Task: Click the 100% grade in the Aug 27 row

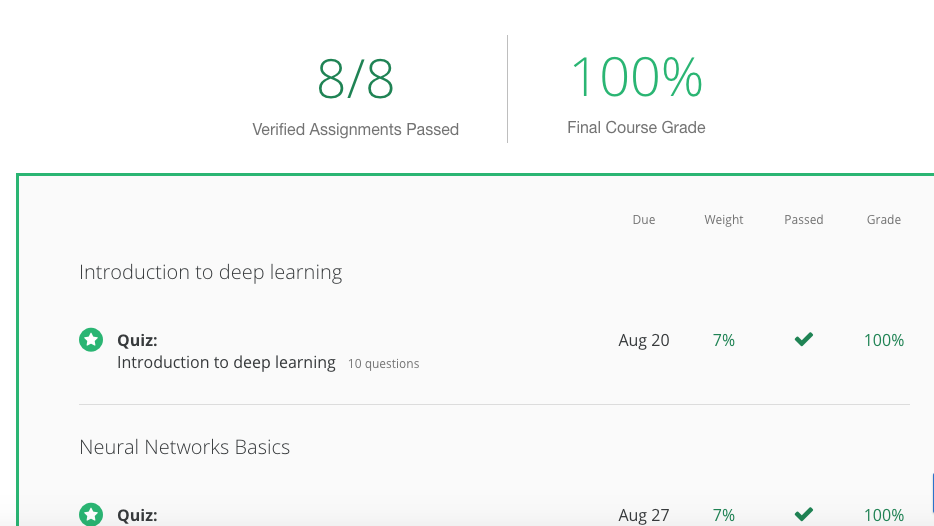Action: tap(884, 515)
